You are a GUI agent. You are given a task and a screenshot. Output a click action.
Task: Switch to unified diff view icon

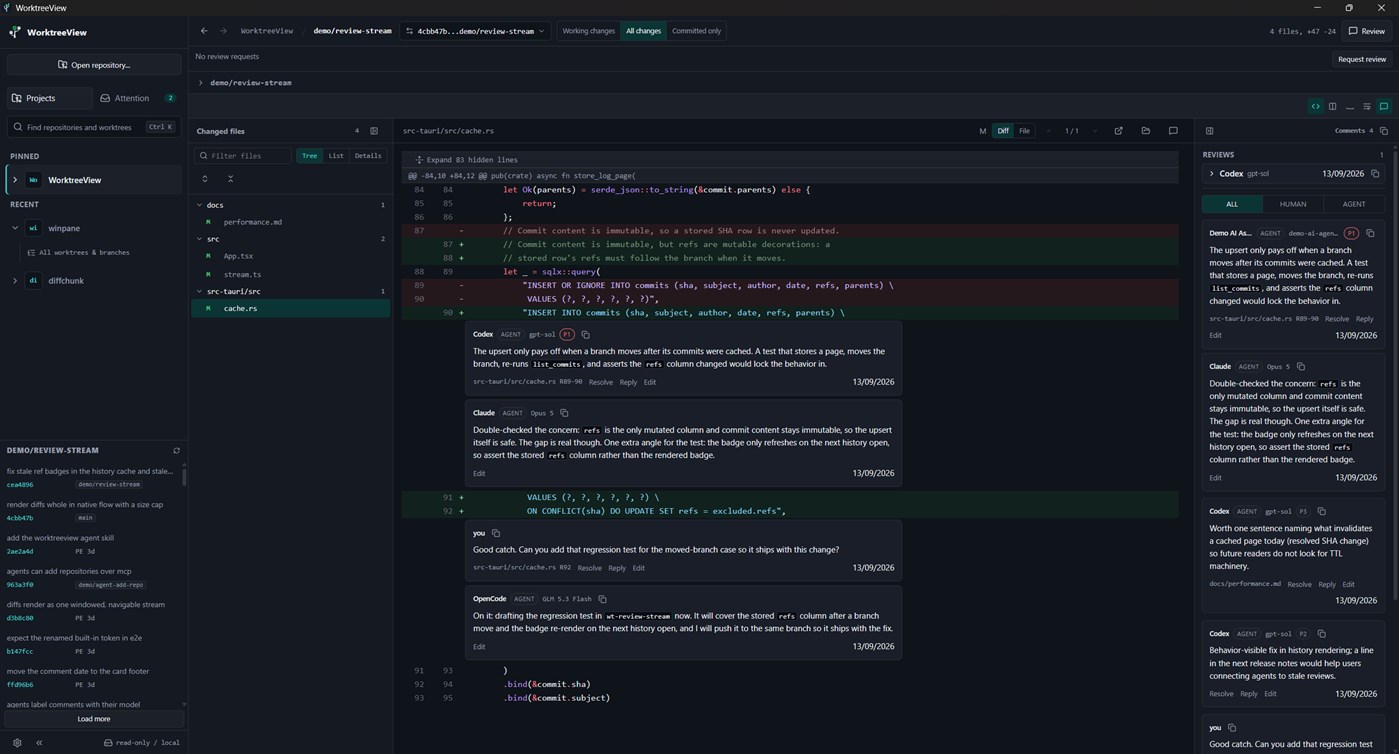point(1316,106)
